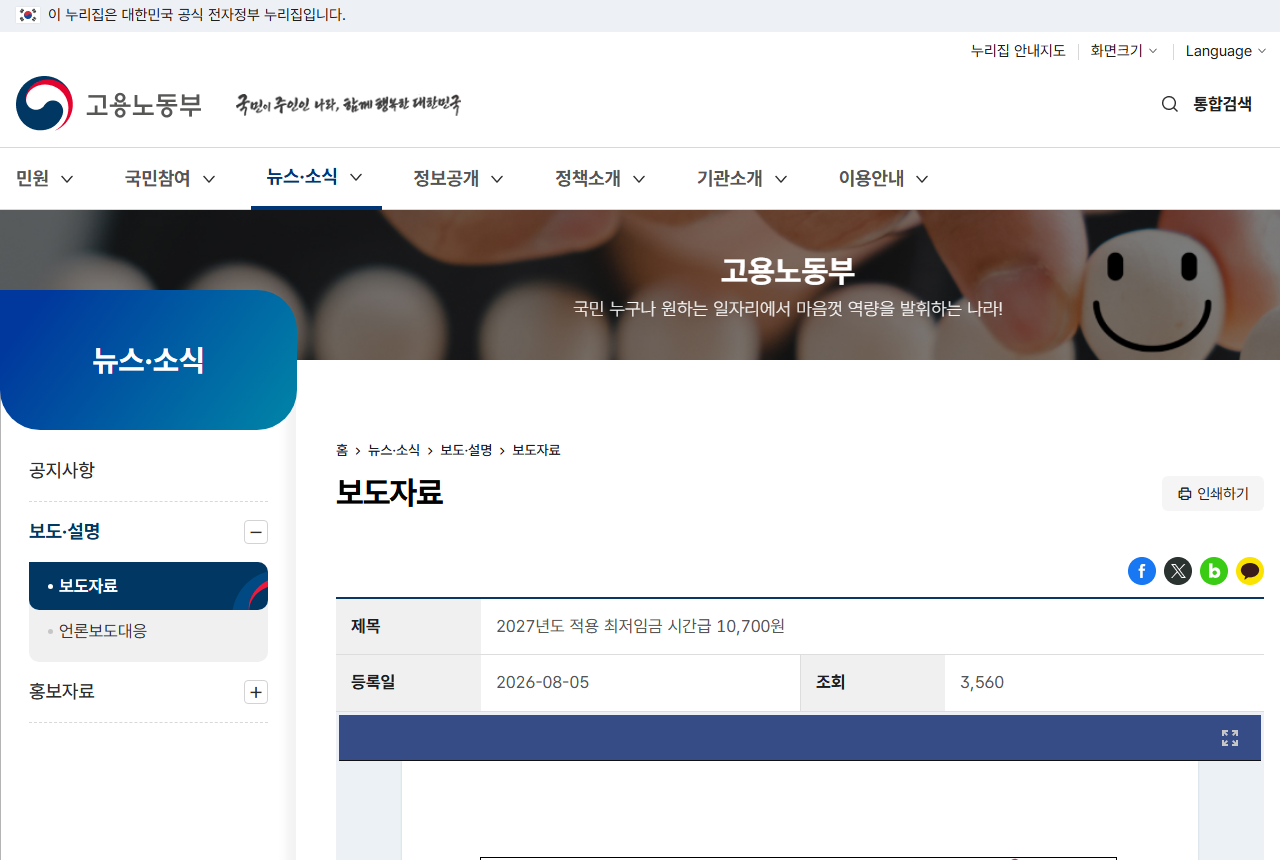The image size is (1280, 860).
Task: Expand the 정책소개 menu
Action: [600, 179]
